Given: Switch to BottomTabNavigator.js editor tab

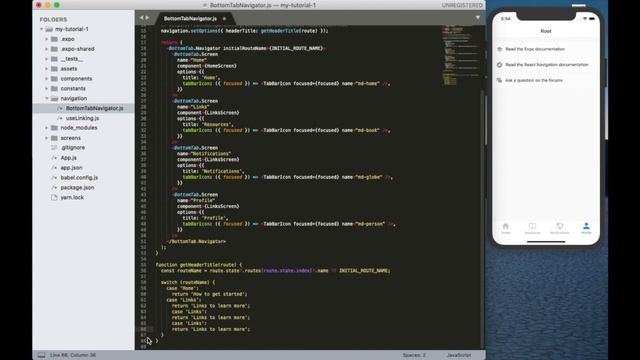Looking at the screenshot, I should (190, 18).
